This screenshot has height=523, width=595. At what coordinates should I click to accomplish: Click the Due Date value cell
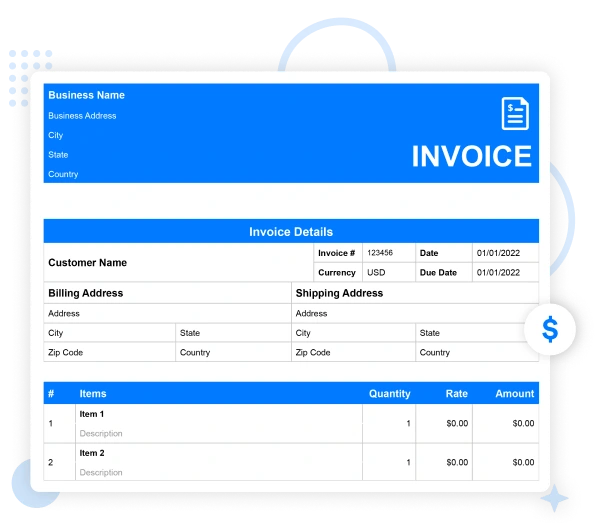pyautogui.click(x=505, y=273)
